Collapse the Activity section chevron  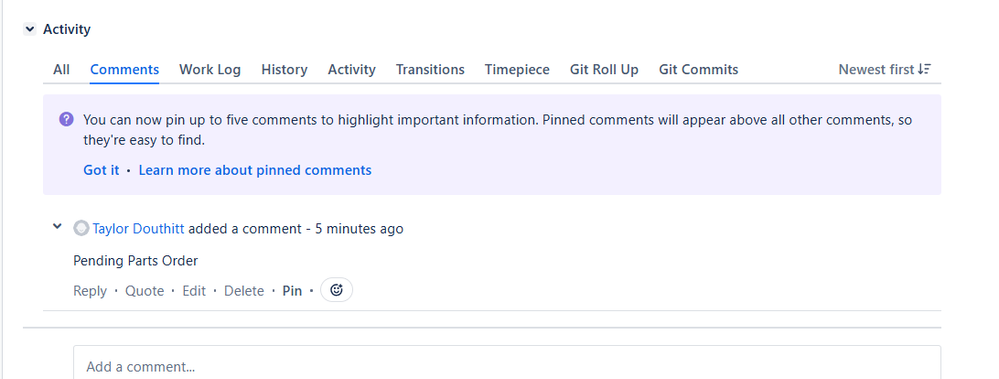click(x=30, y=29)
